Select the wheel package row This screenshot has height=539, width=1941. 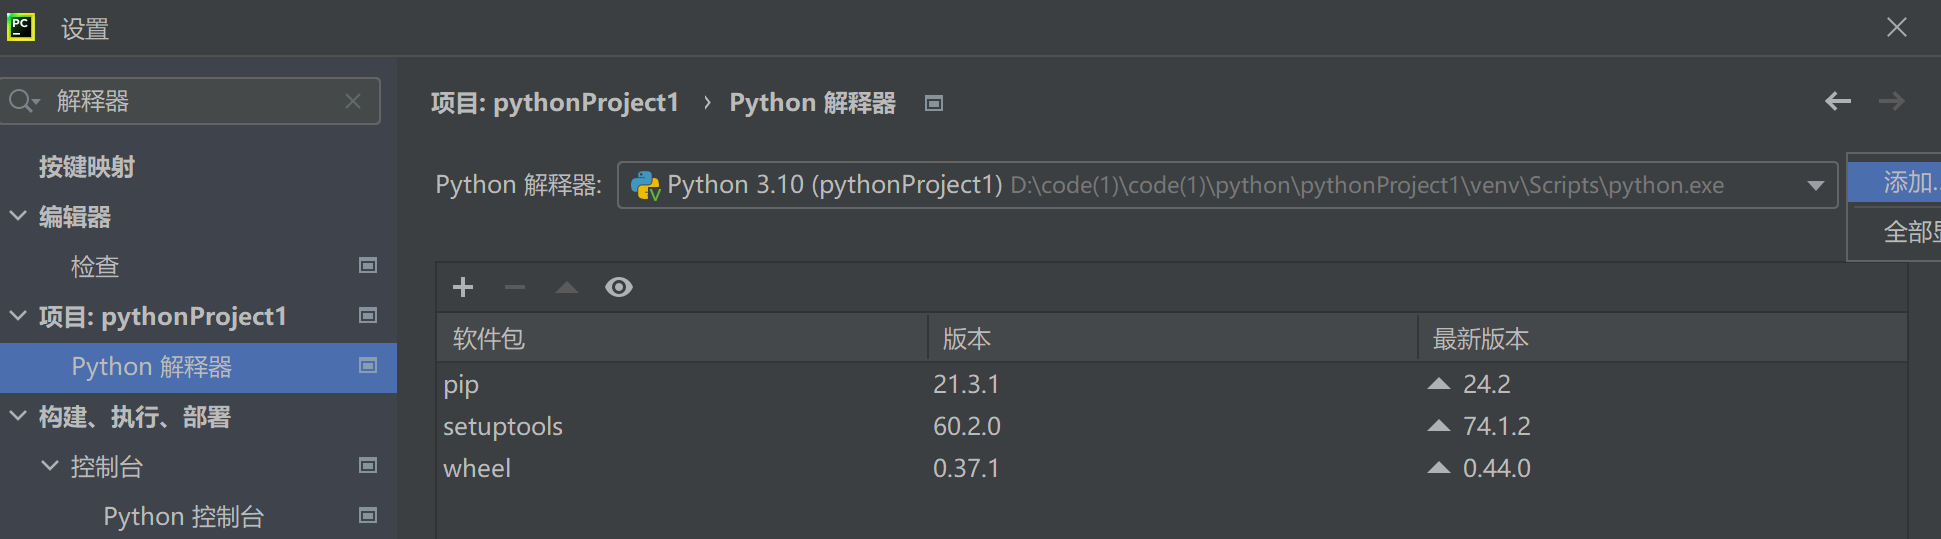[1172, 468]
